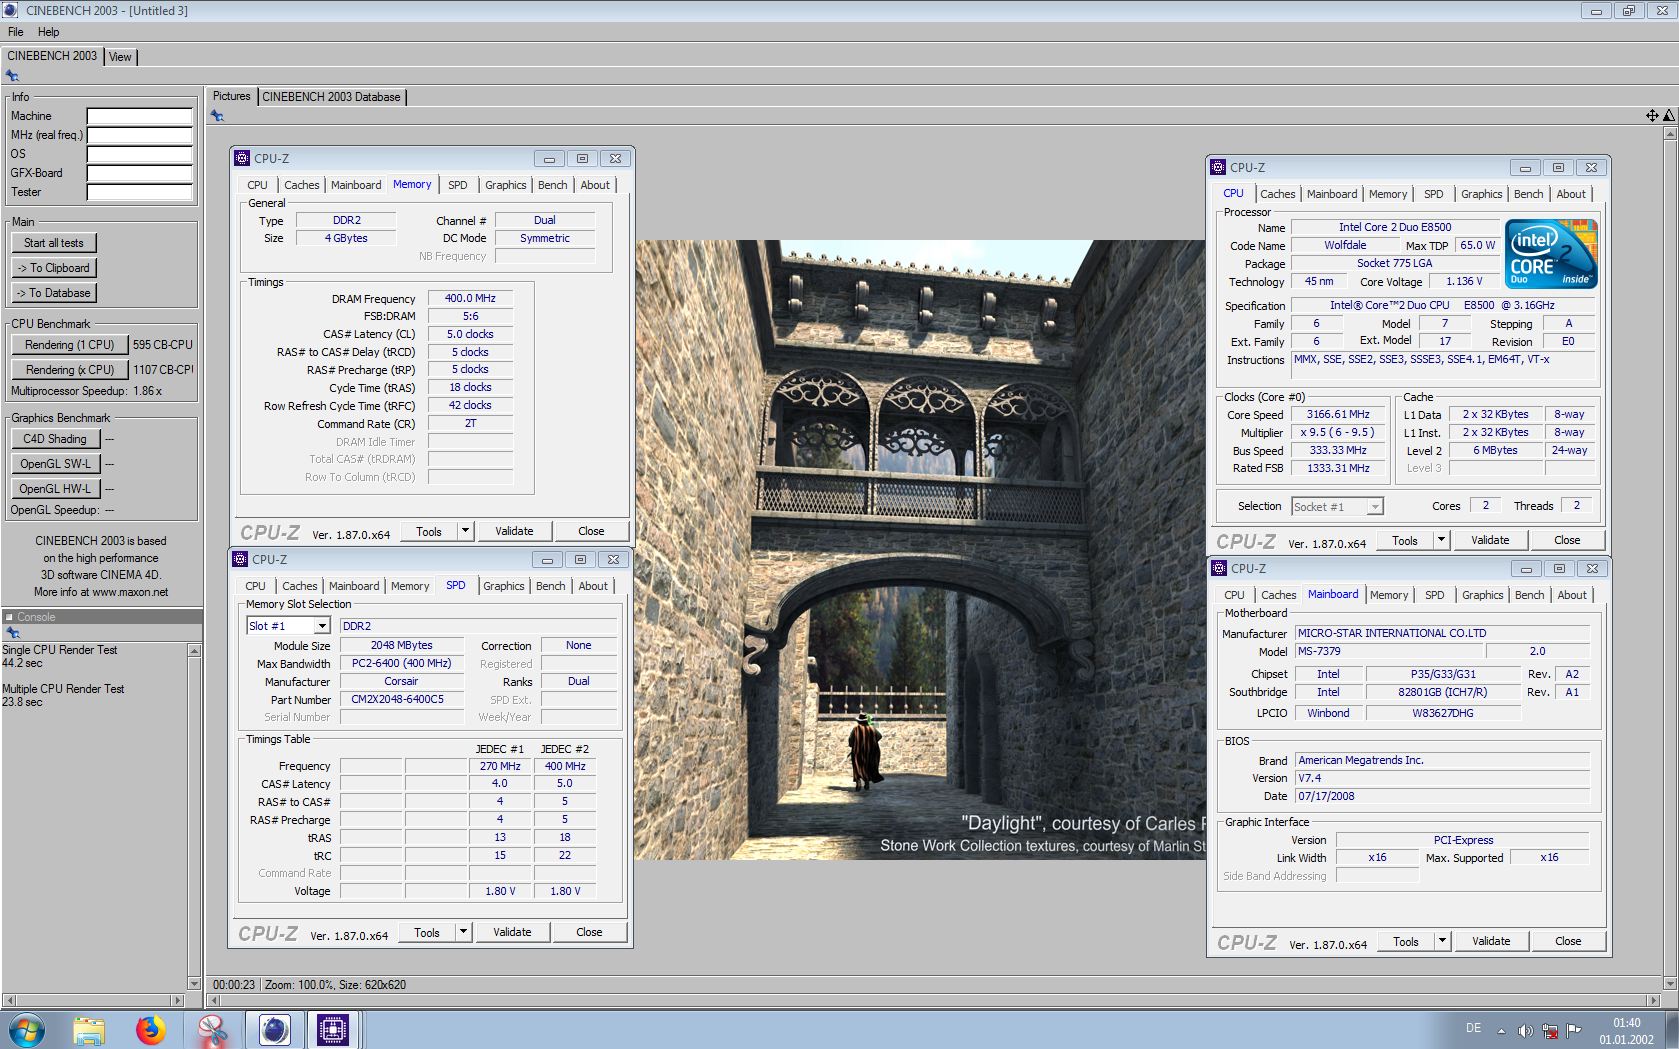Click Validate in CPU-Z Memory window
The width and height of the screenshot is (1679, 1049).
point(514,531)
